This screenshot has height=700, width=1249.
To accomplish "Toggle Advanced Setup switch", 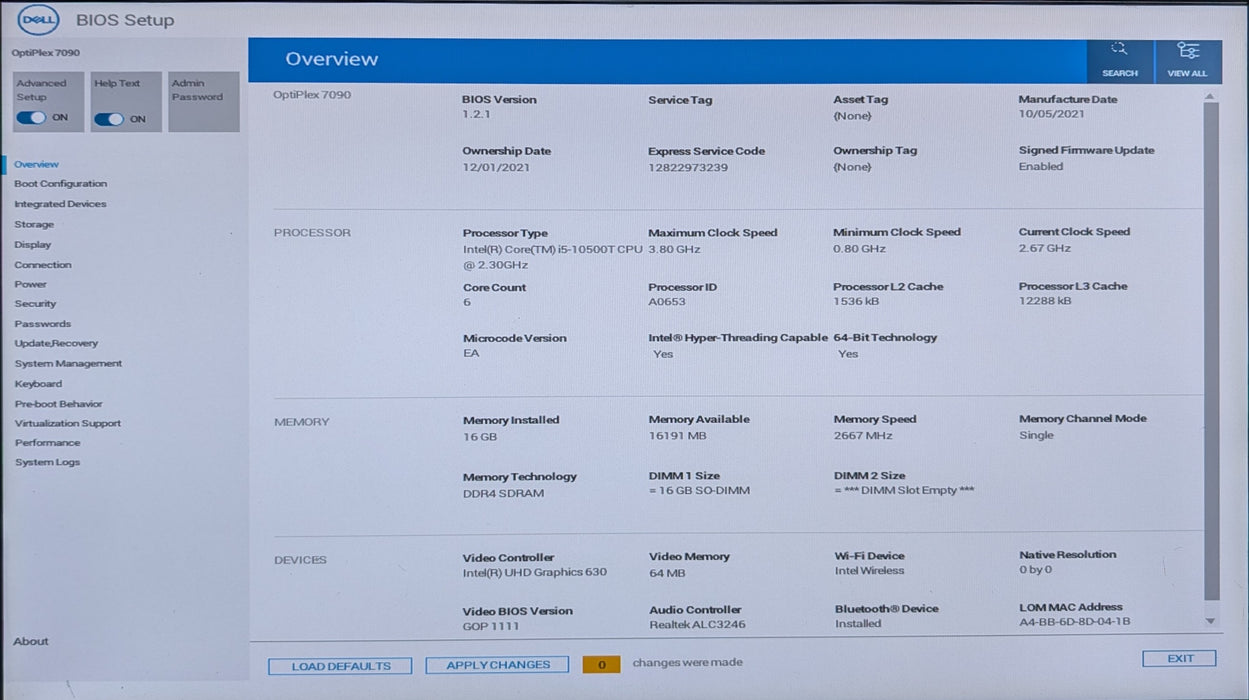I will click(32, 118).
